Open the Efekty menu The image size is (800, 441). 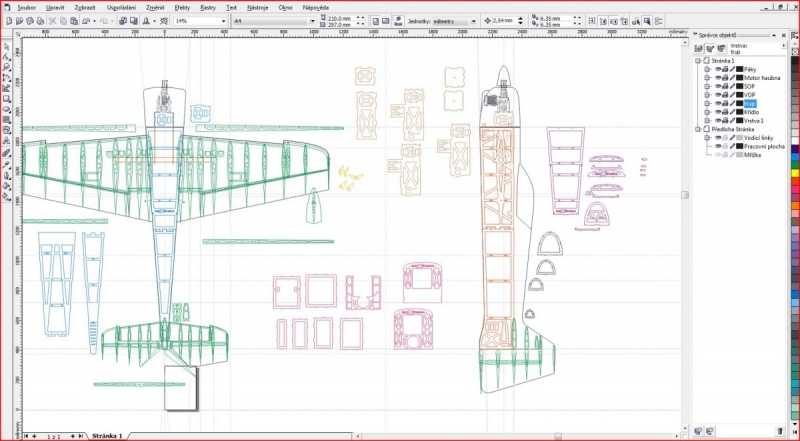182,7
